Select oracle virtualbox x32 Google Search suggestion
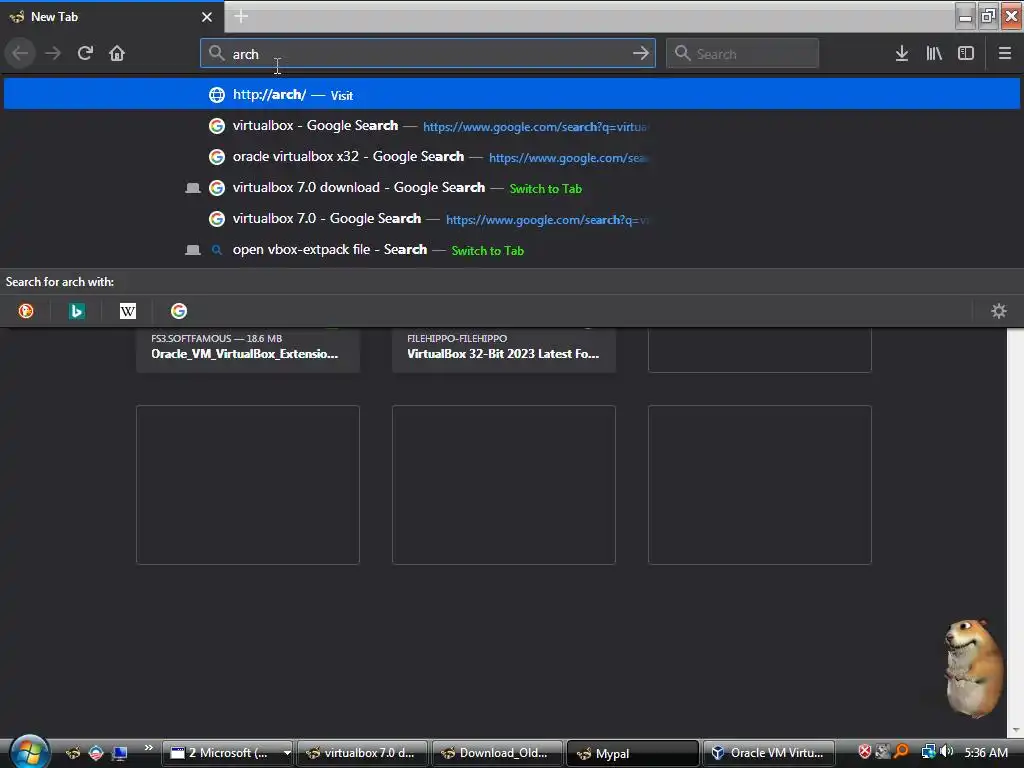 tap(512, 157)
